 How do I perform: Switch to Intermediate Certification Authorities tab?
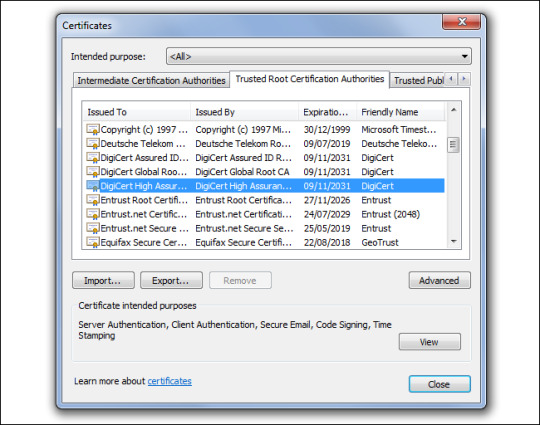point(151,80)
